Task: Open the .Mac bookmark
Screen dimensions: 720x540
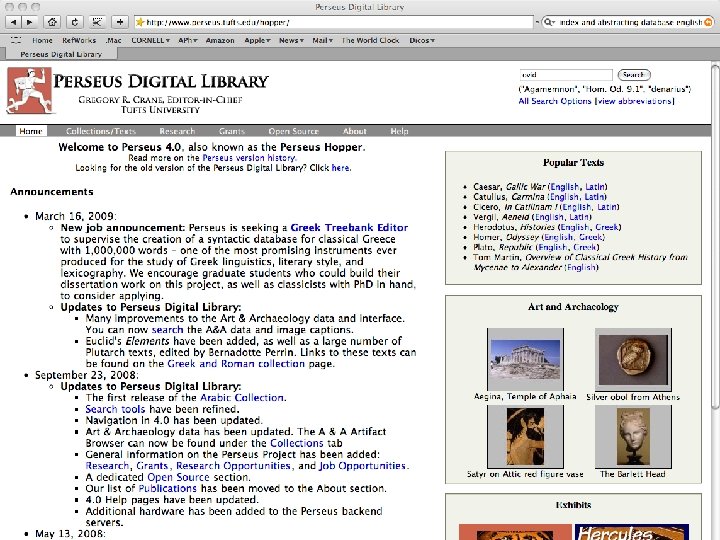Action: click(x=113, y=40)
